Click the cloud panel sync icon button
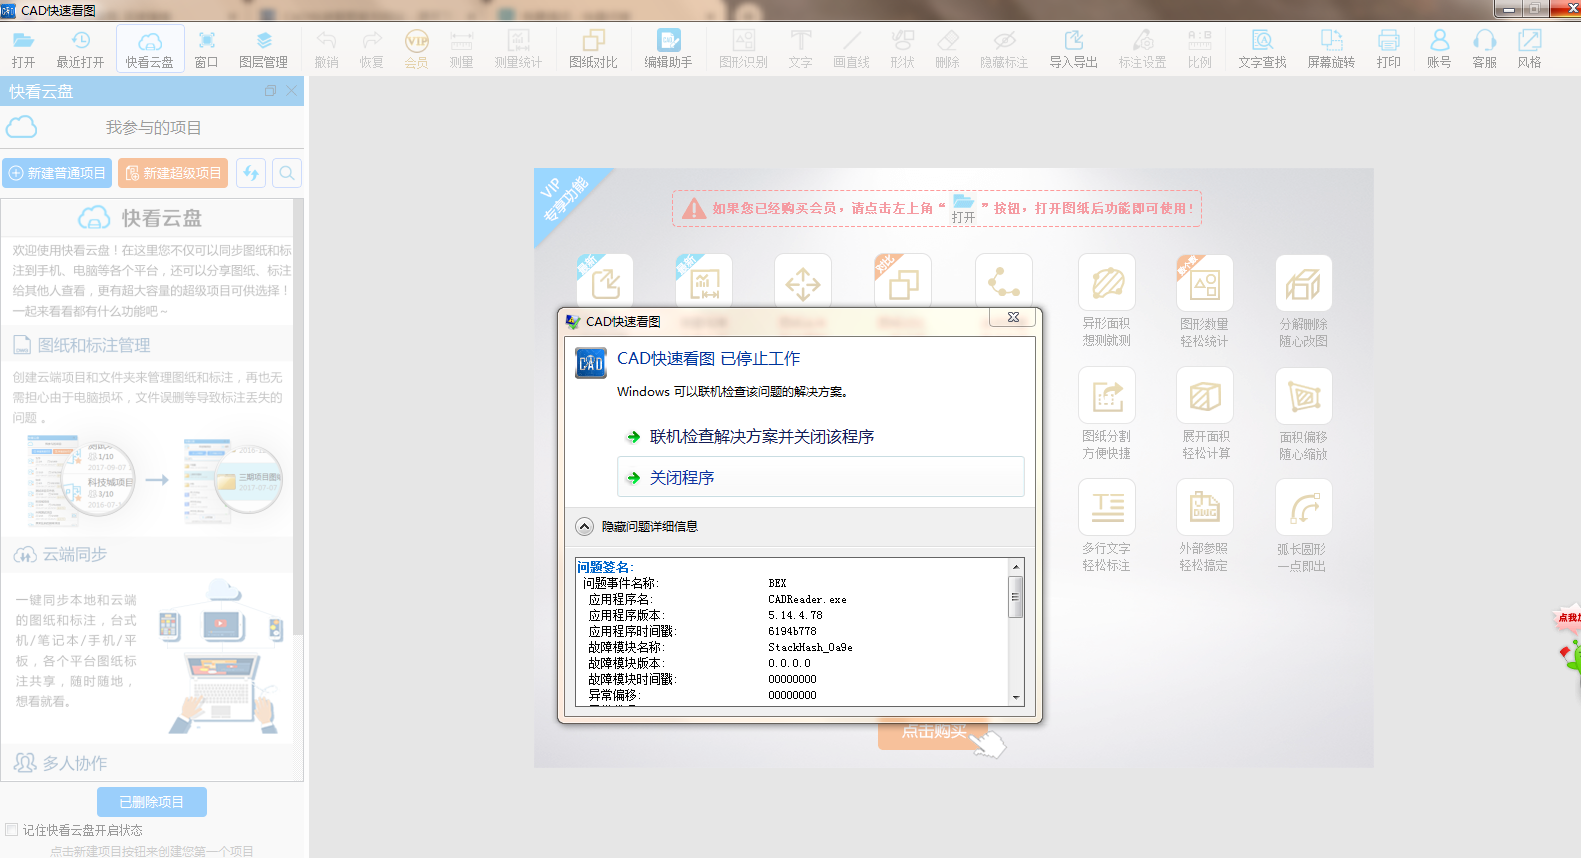Screen dimensions: 1581x858 [251, 173]
